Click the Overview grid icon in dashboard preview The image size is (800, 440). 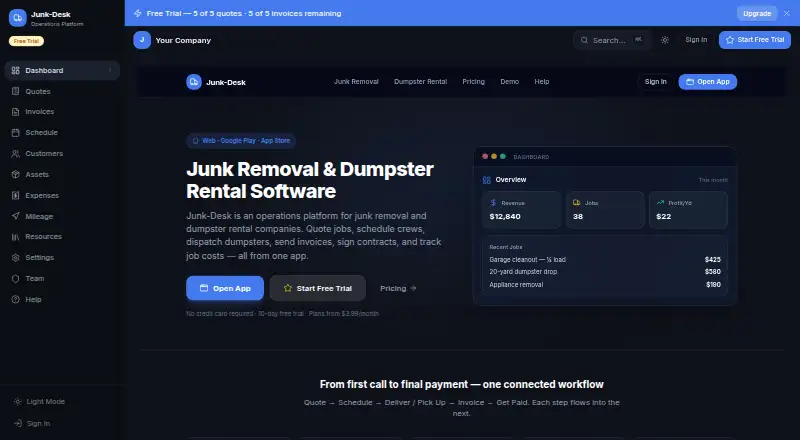tap(487, 180)
